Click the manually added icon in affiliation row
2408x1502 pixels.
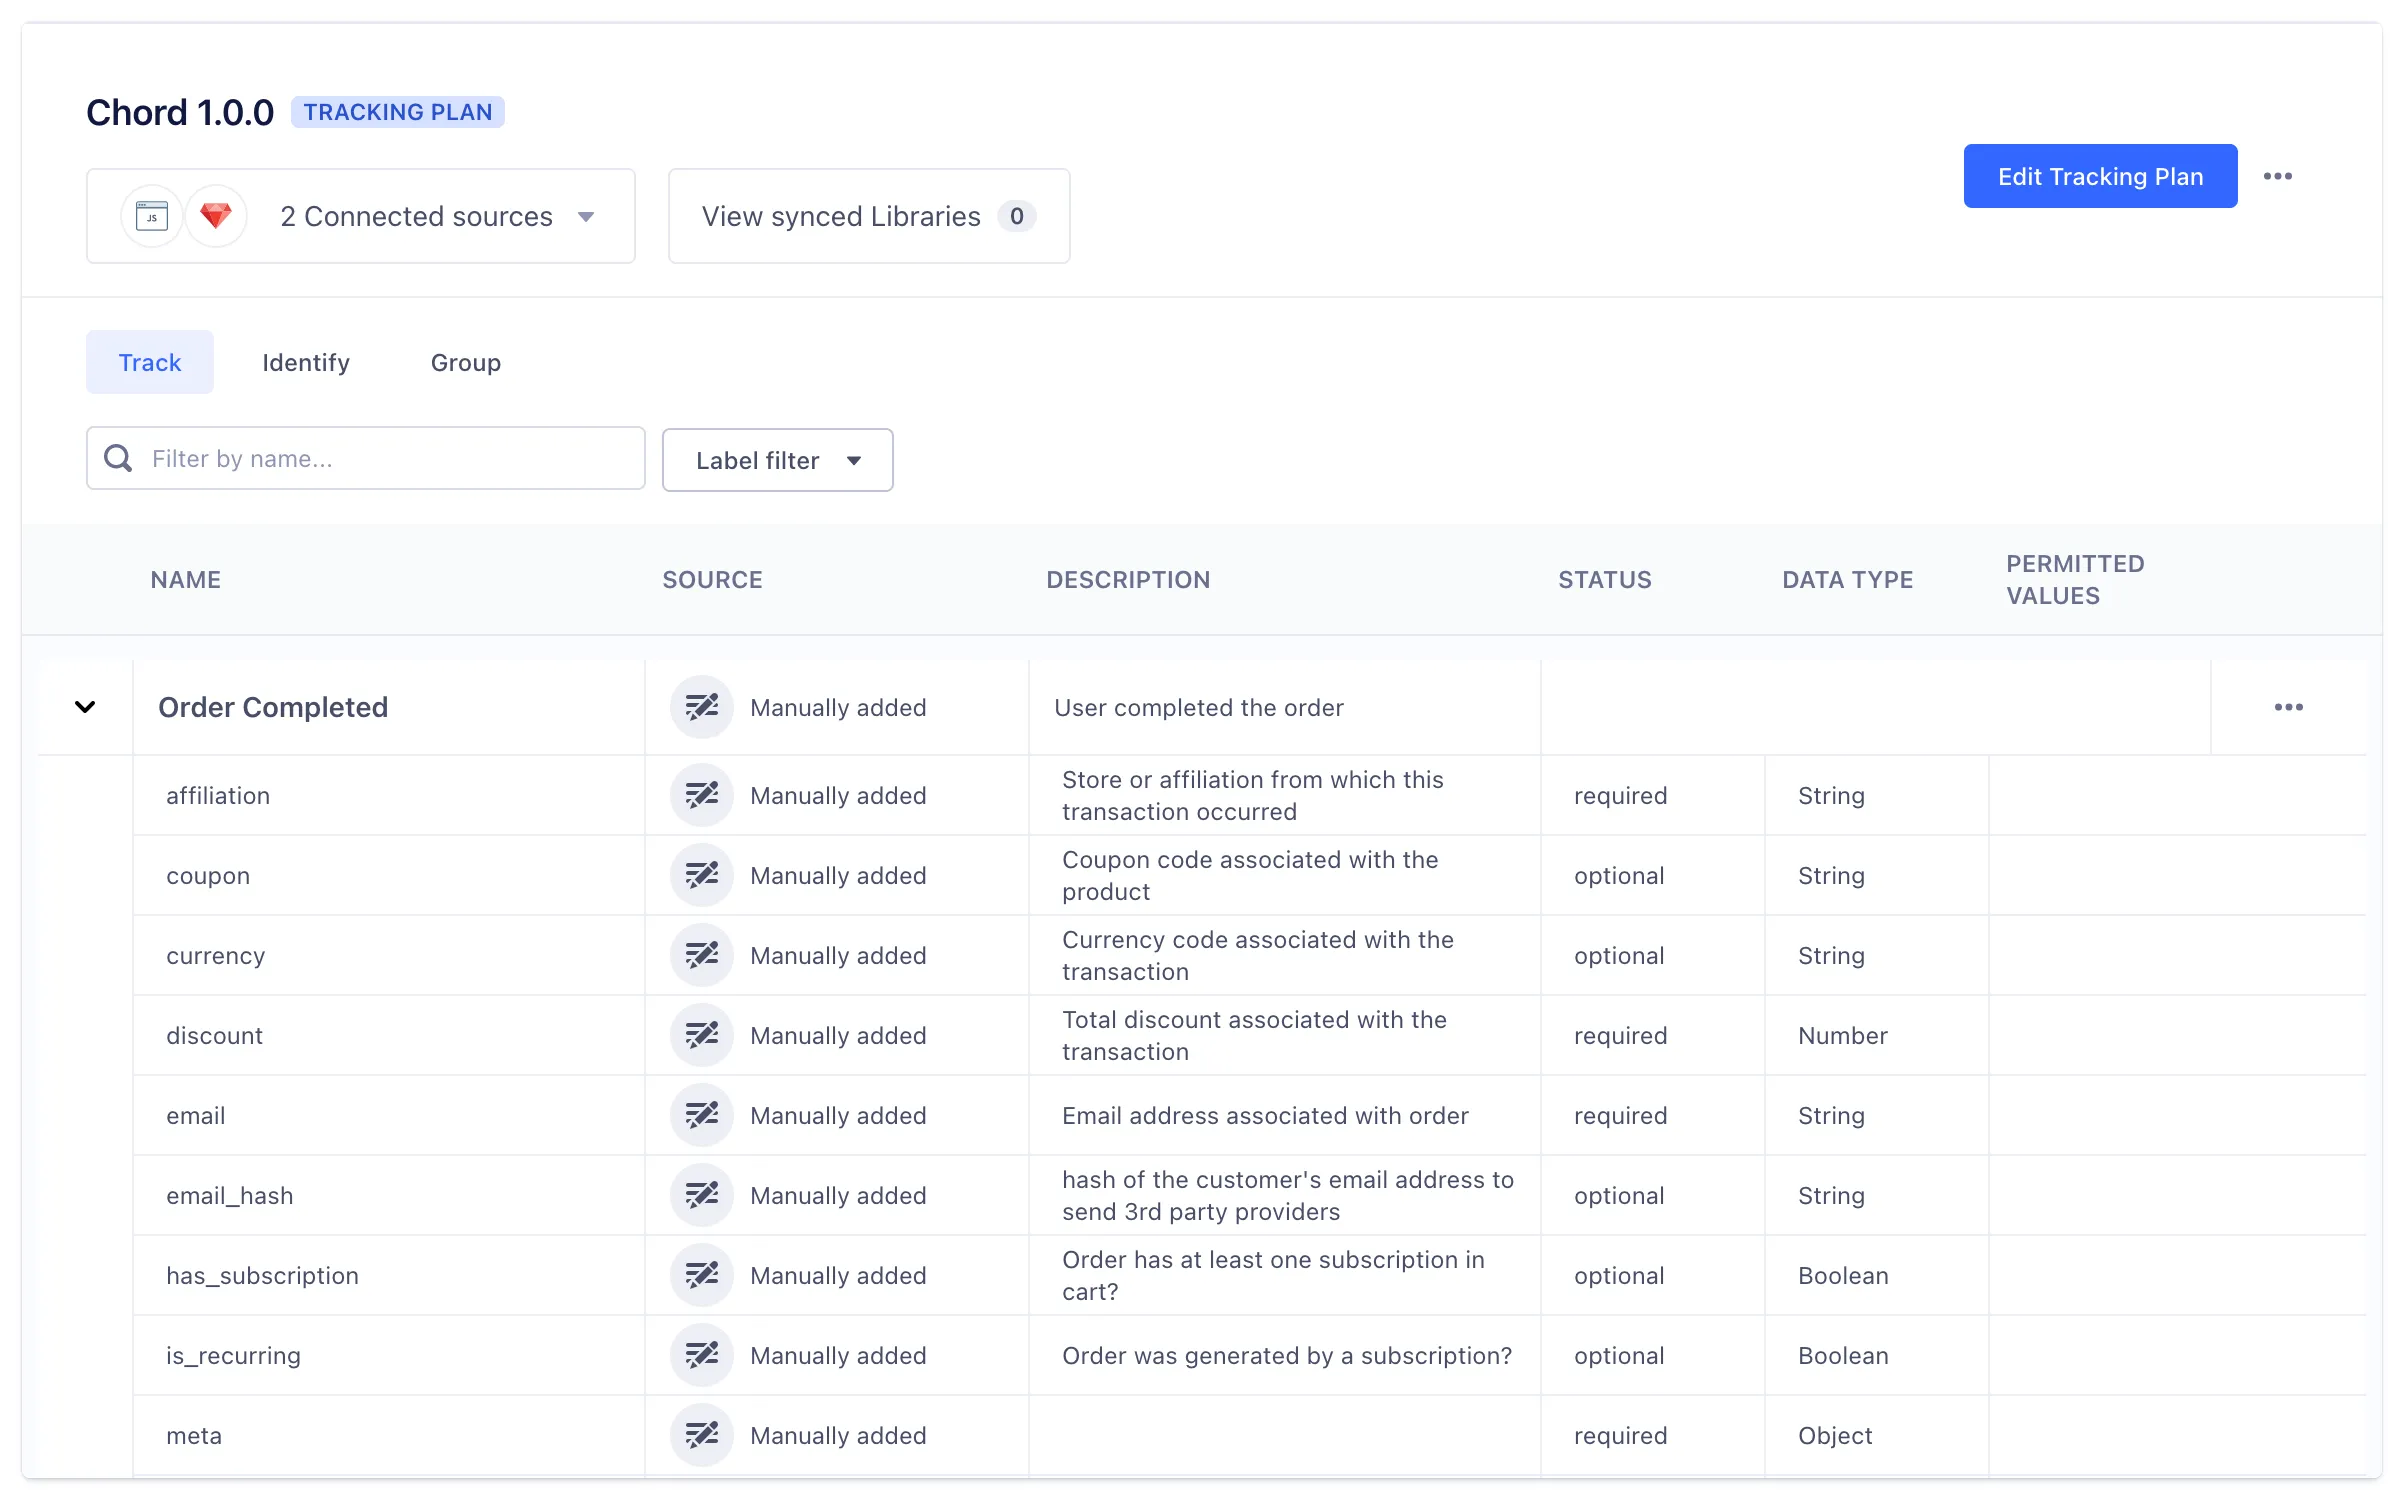point(702,795)
